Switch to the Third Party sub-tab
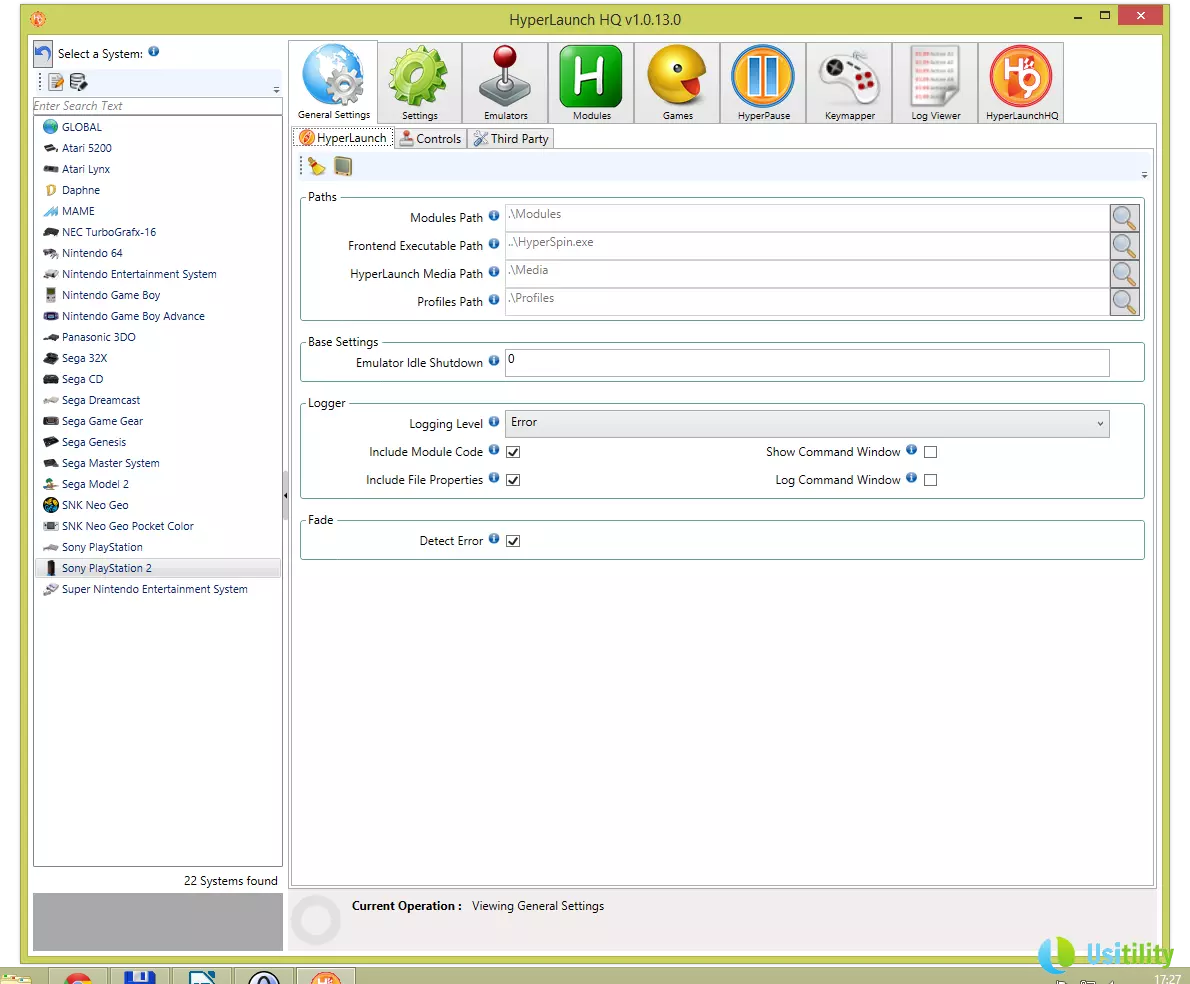The height and width of the screenshot is (984, 1190). coord(511,139)
